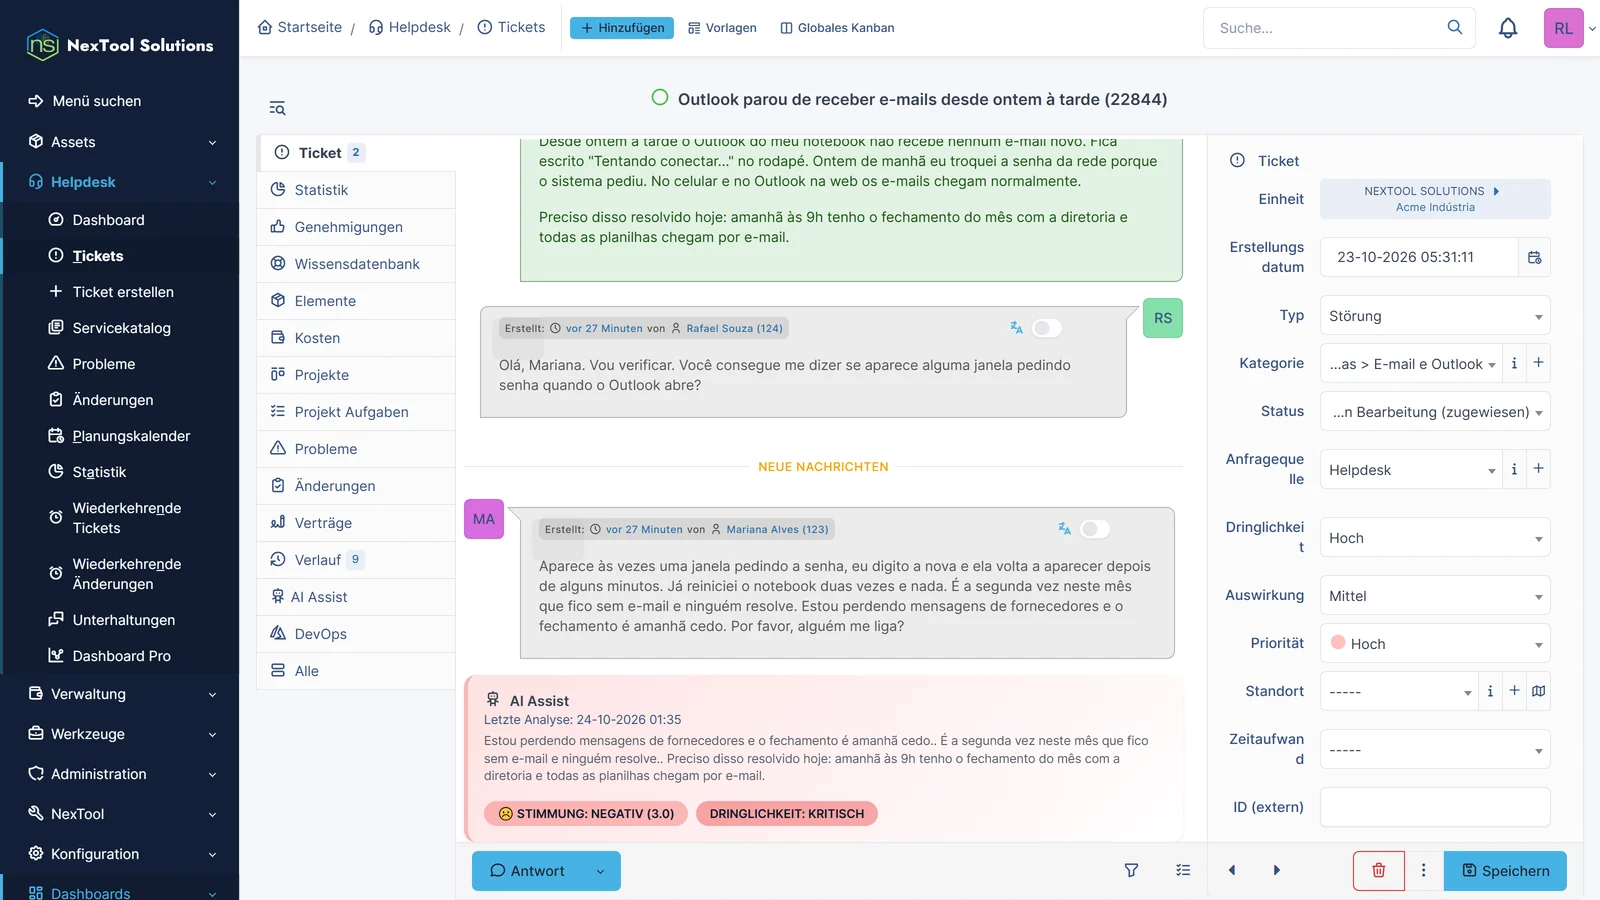The height and width of the screenshot is (900, 1600).
Task: Open Globales Kanban
Action: (x=837, y=28)
